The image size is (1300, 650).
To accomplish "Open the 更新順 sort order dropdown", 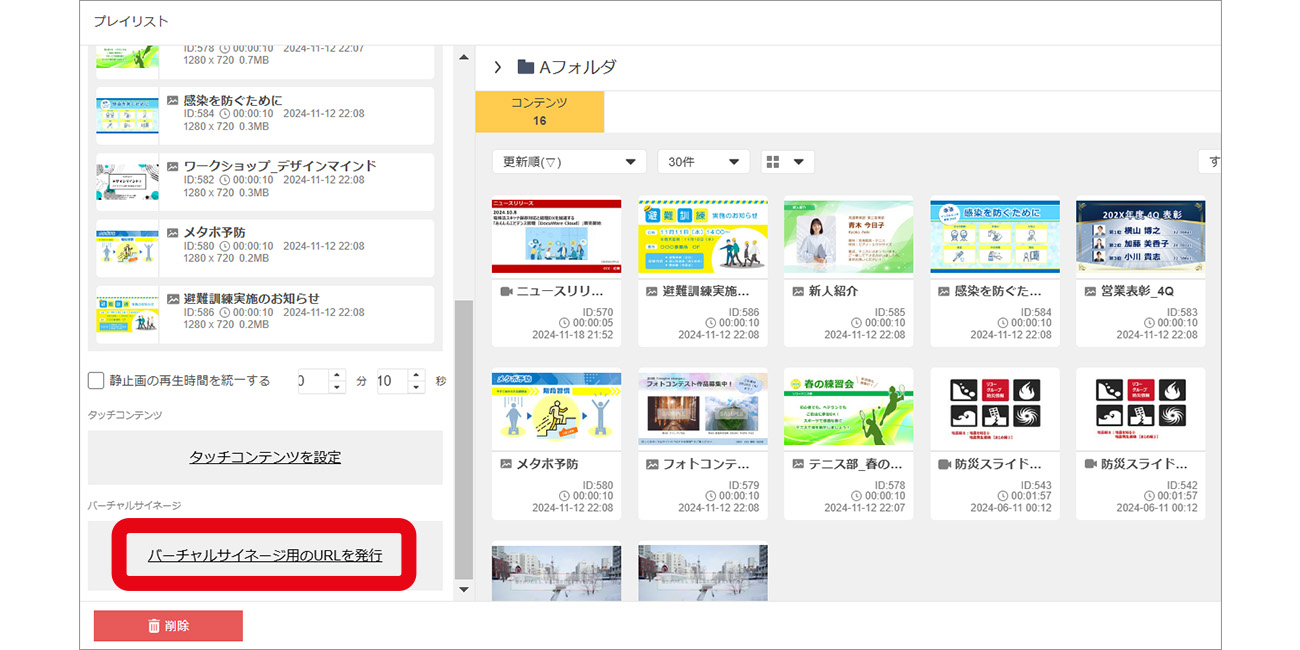I will 568,161.
